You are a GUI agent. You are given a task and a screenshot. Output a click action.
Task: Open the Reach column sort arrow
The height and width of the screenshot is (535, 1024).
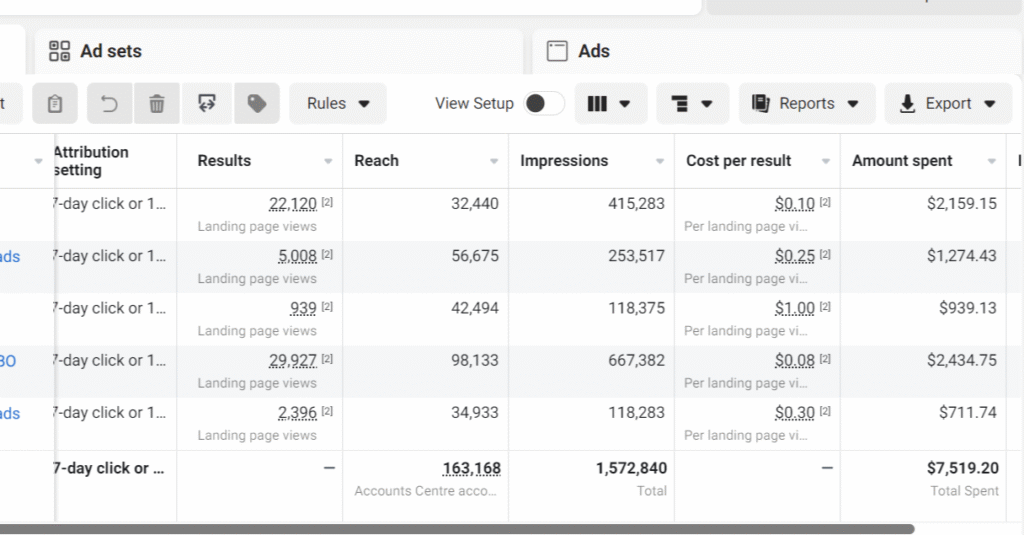(493, 162)
